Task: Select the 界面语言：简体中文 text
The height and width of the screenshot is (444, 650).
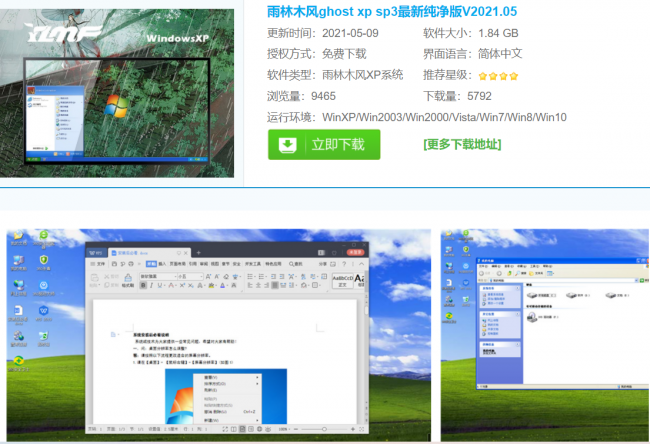Action: [x=473, y=54]
